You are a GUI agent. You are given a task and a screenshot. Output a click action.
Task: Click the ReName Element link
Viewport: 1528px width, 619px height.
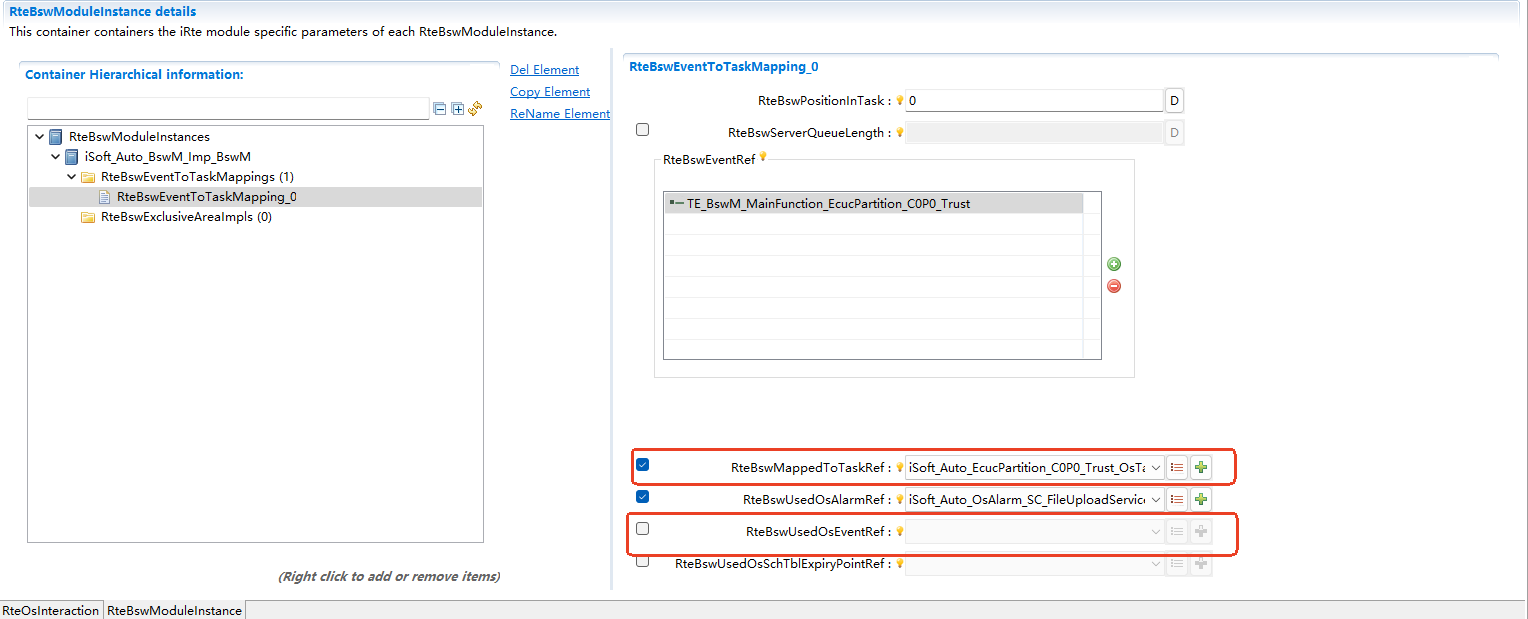click(559, 114)
